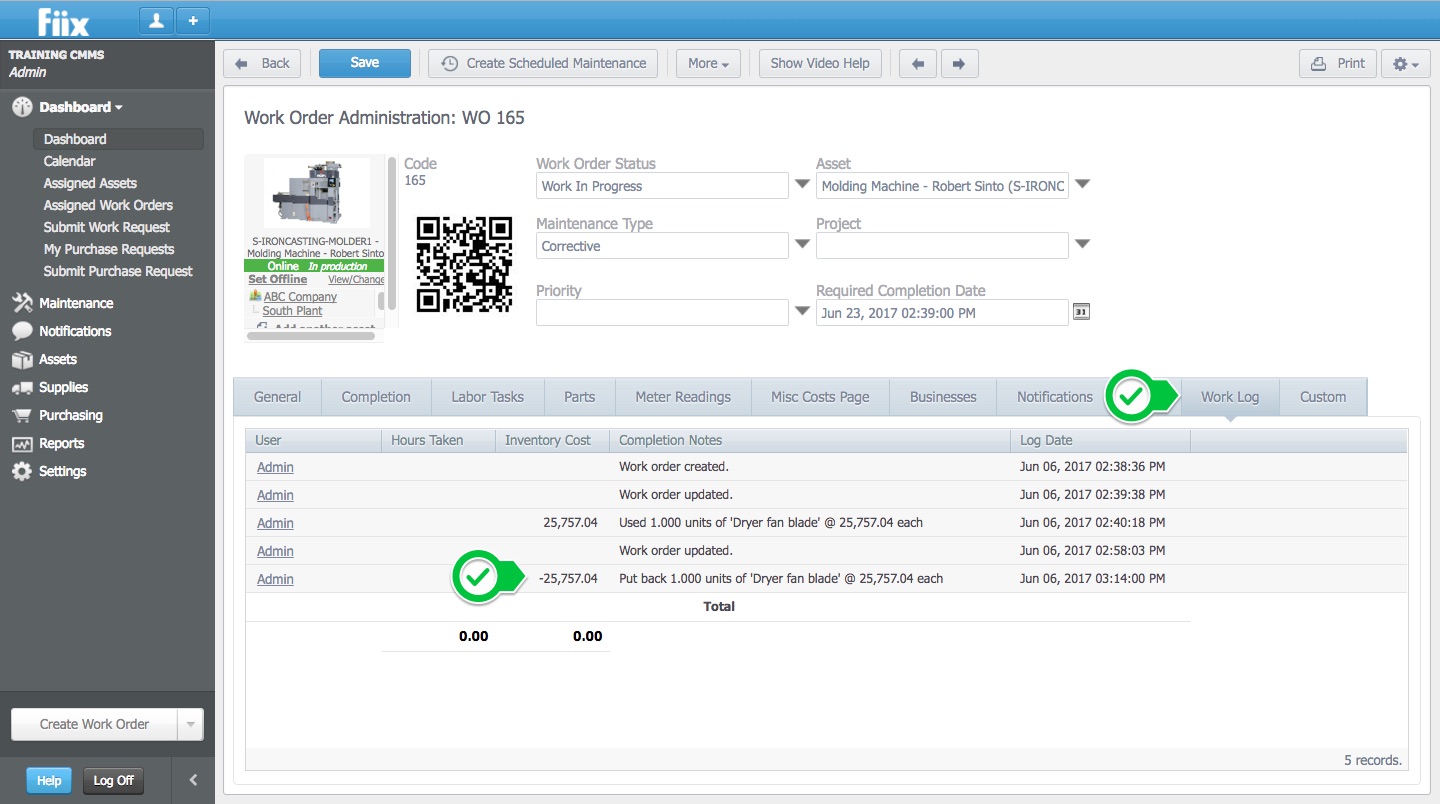Image resolution: width=1440 pixels, height=804 pixels.
Task: Click the Supplies truck icon
Action: (x=22, y=387)
